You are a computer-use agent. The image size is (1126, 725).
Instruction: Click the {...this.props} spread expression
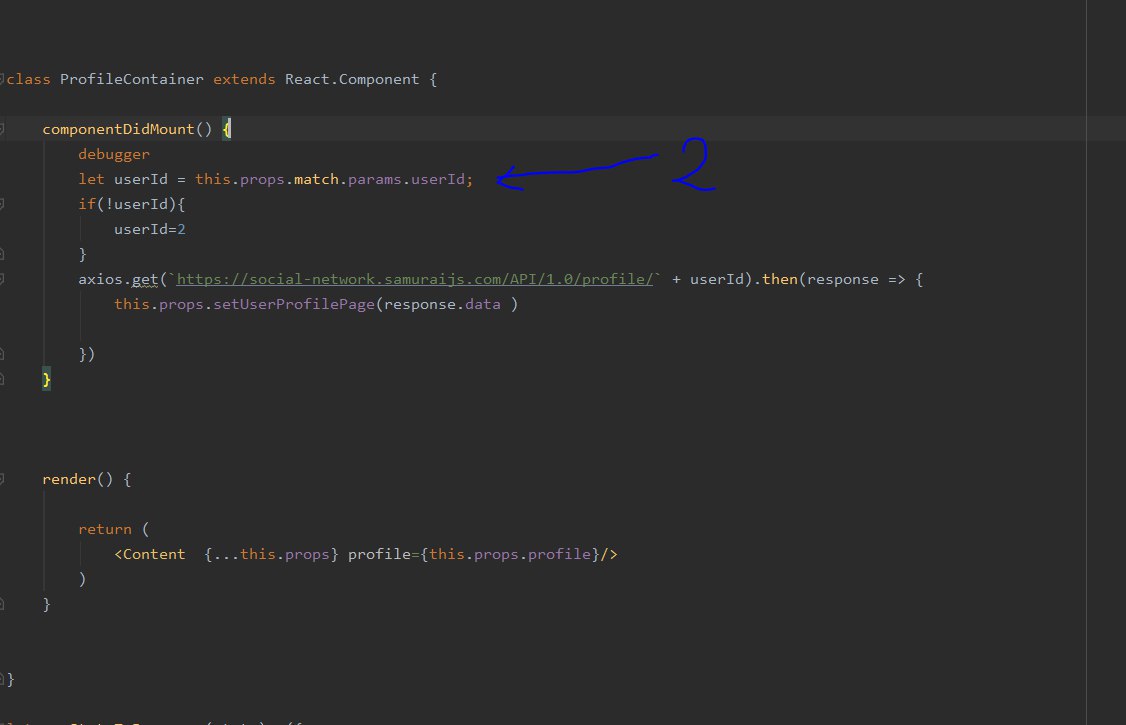(271, 554)
